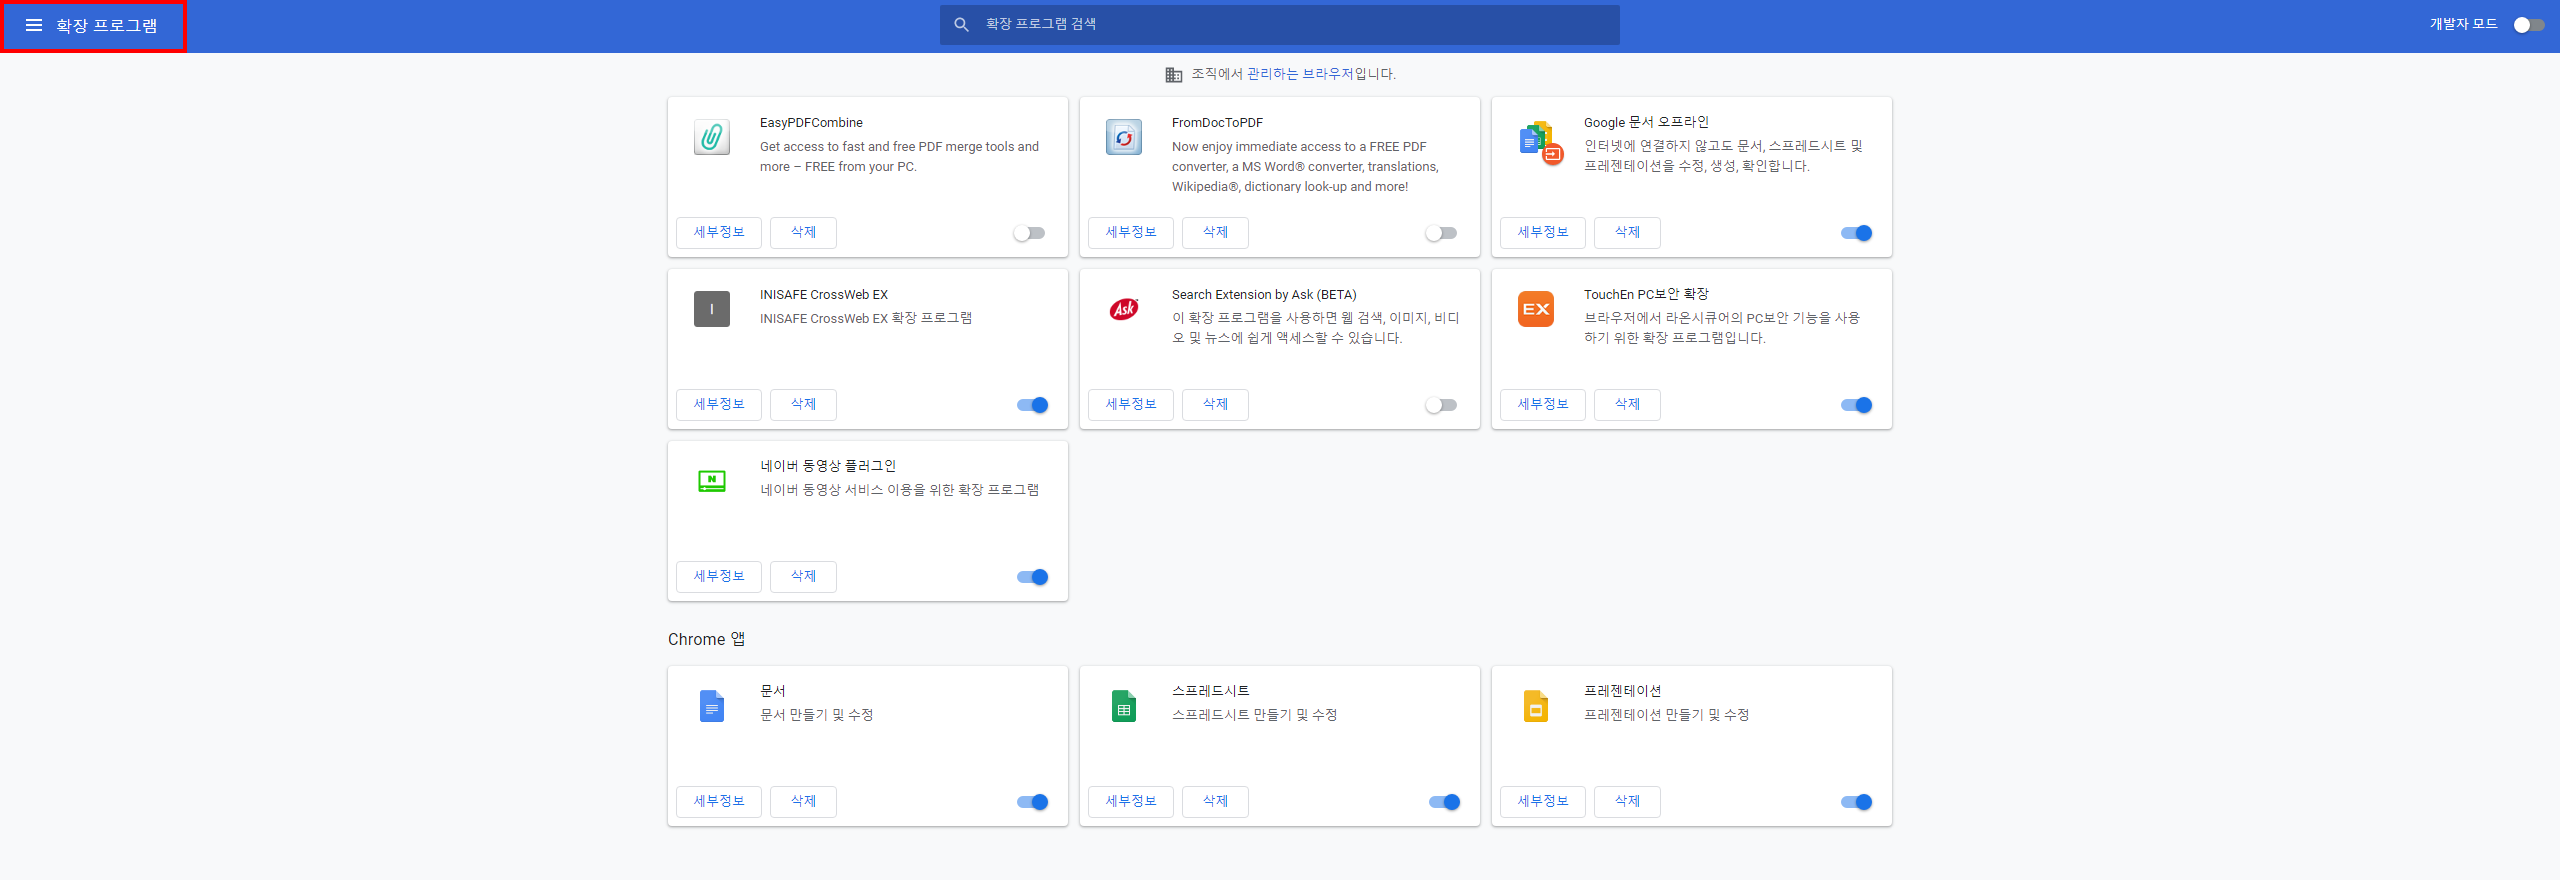Click the 문서 app icon

tap(712, 706)
